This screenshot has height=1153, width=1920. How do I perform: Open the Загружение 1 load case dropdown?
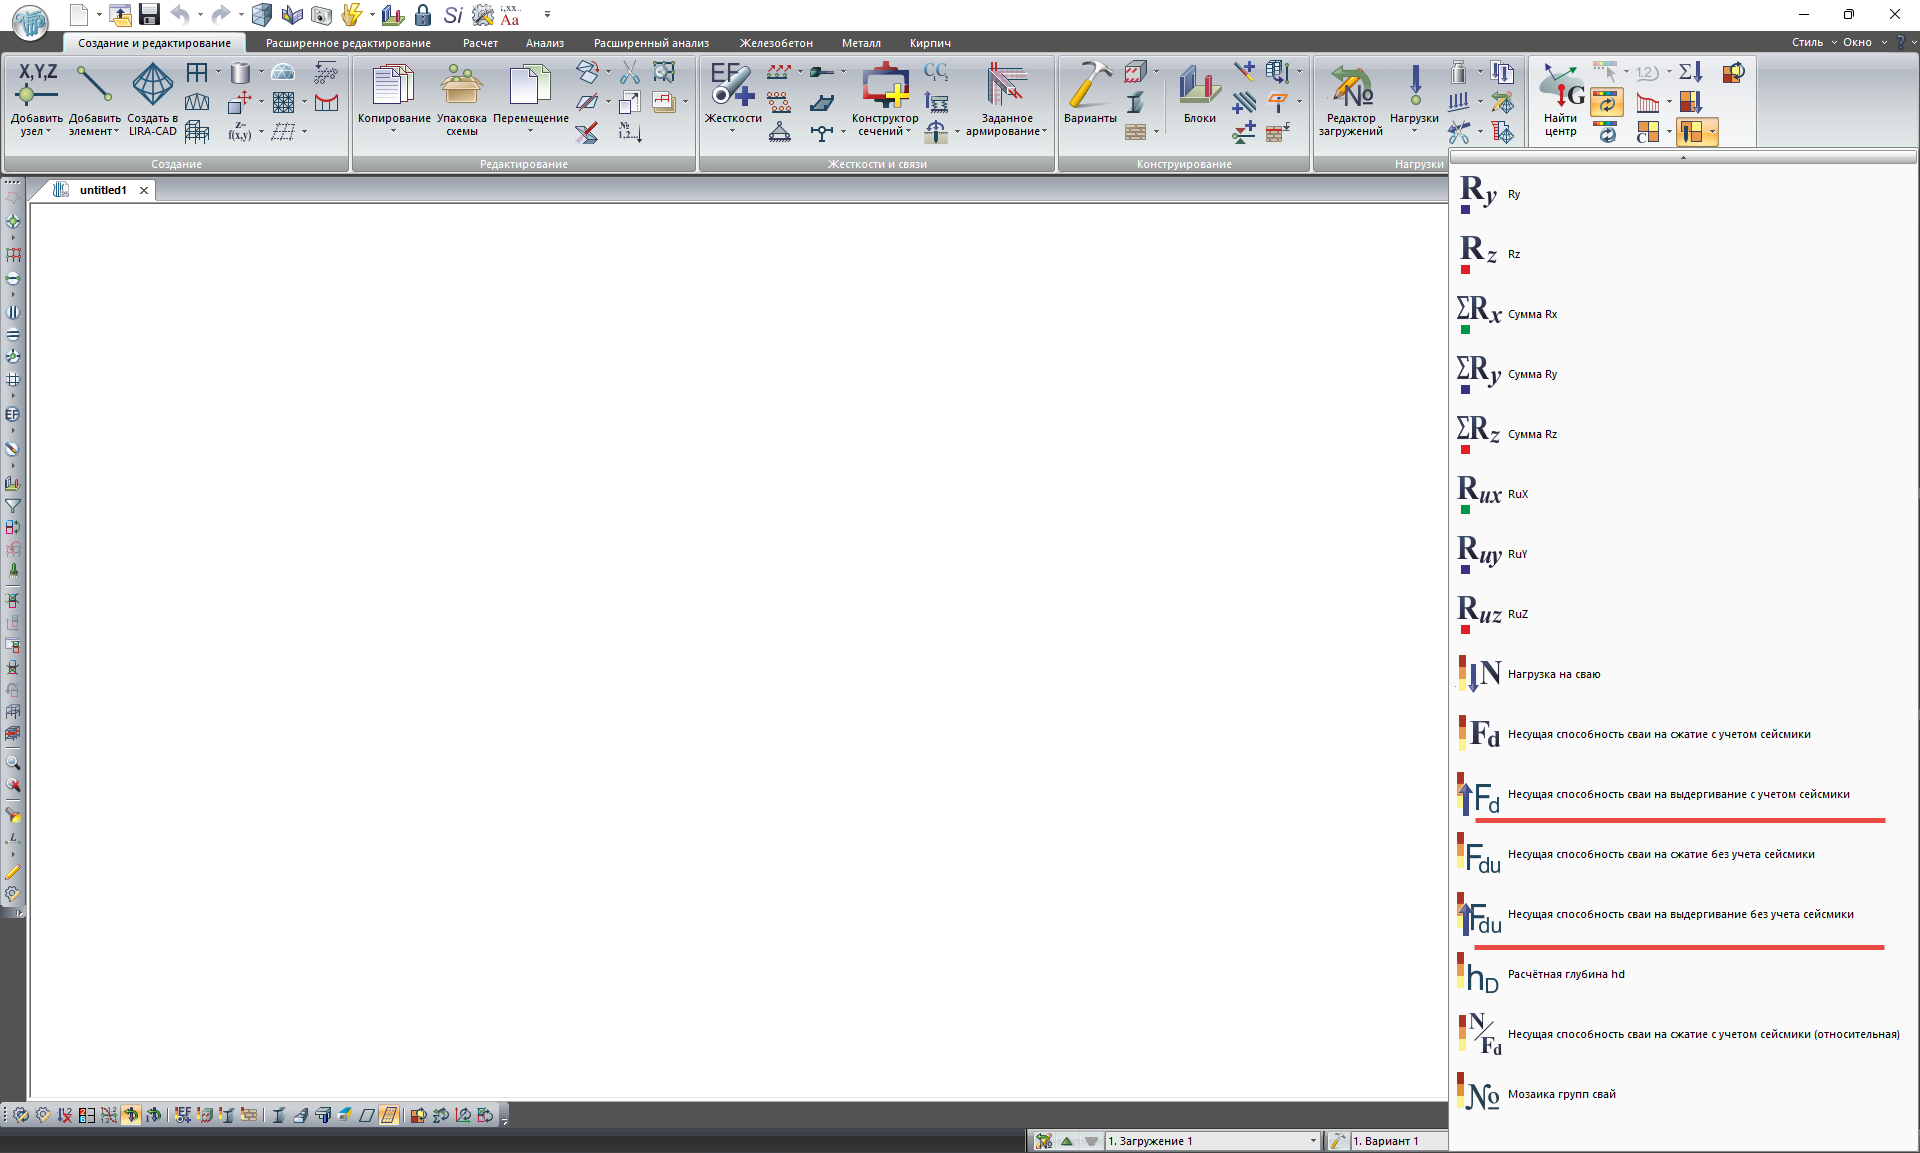tap(1312, 1141)
